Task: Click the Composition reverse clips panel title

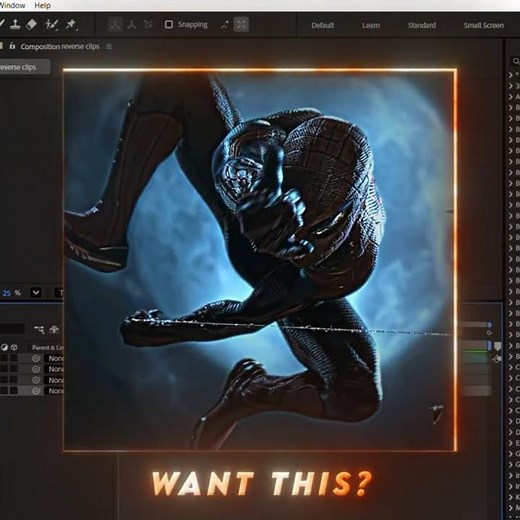Action: coord(60,46)
